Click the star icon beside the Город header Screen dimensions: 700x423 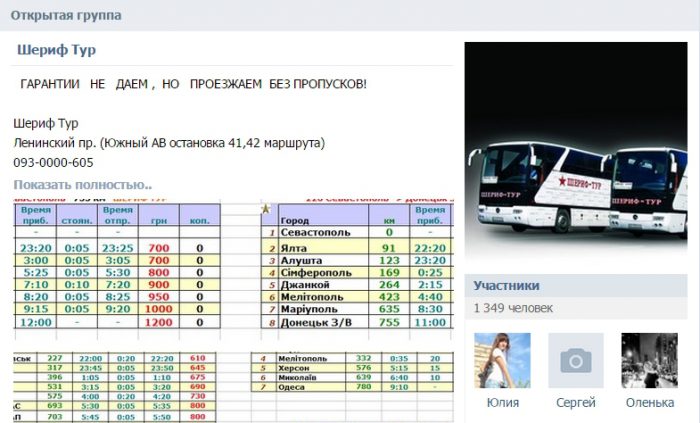tap(266, 208)
